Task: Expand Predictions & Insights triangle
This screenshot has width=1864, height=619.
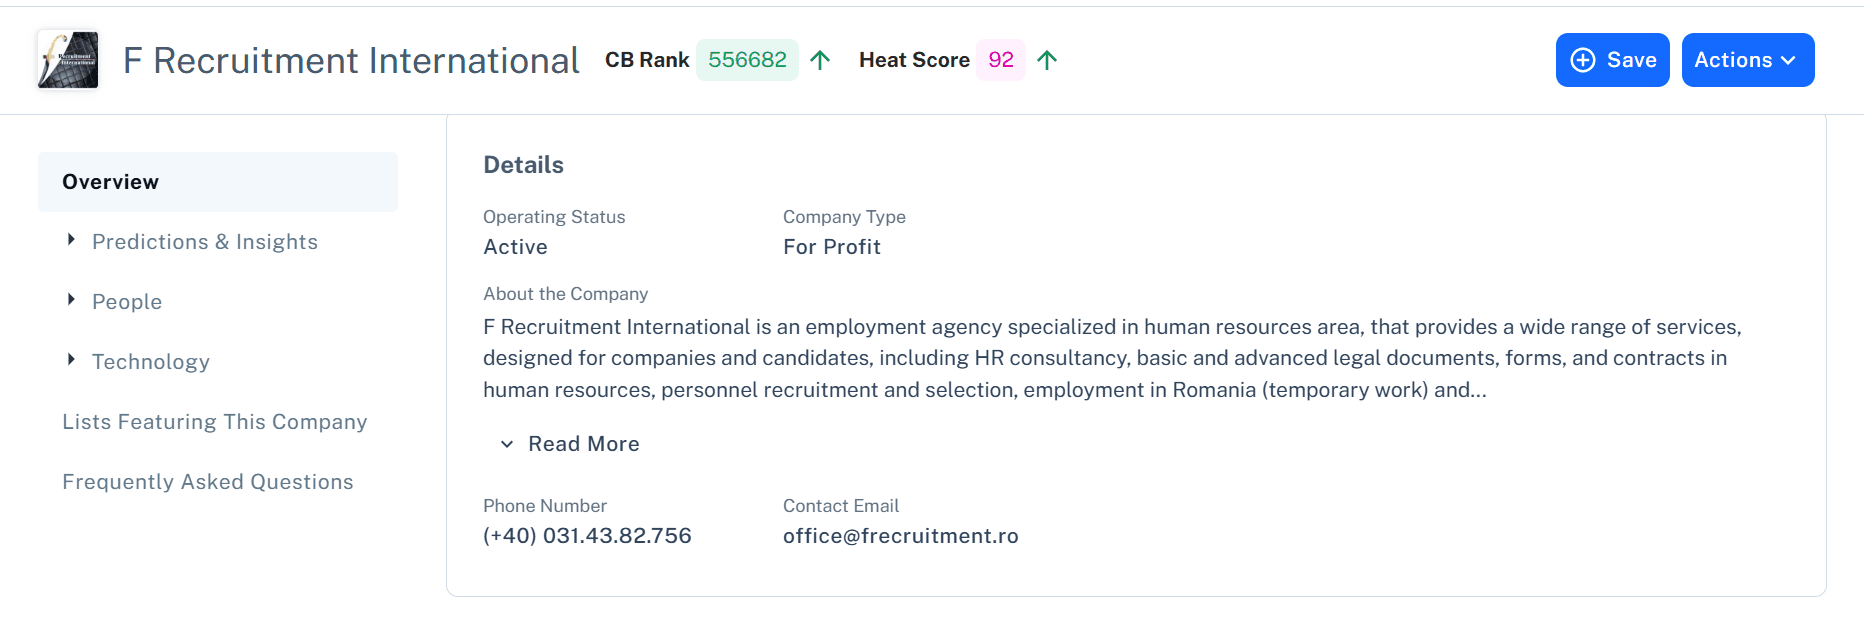Action: click(71, 240)
